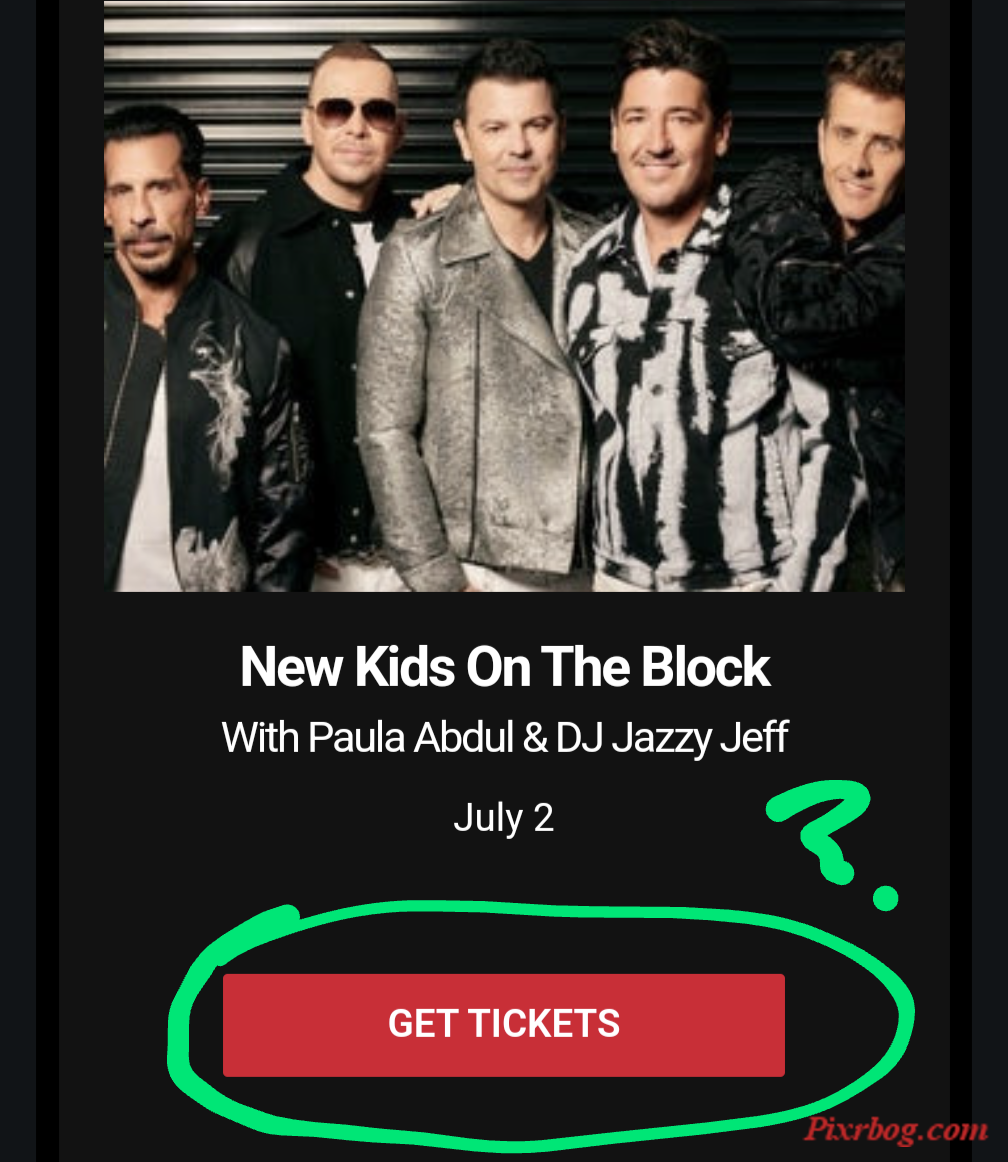Click the DJ Jazzy Jeff name text

[x=672, y=737]
